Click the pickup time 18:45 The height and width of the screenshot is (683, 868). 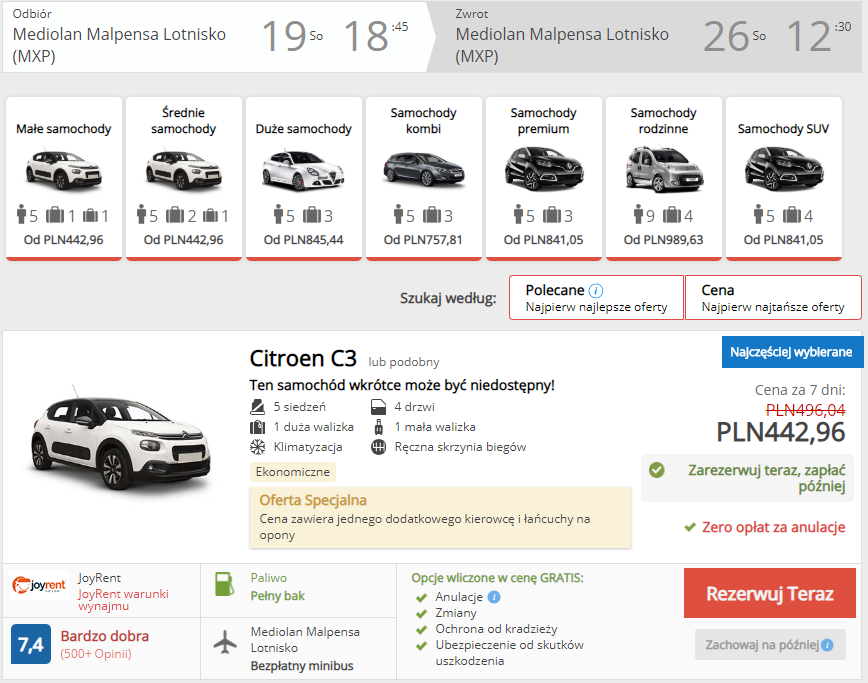(x=375, y=36)
